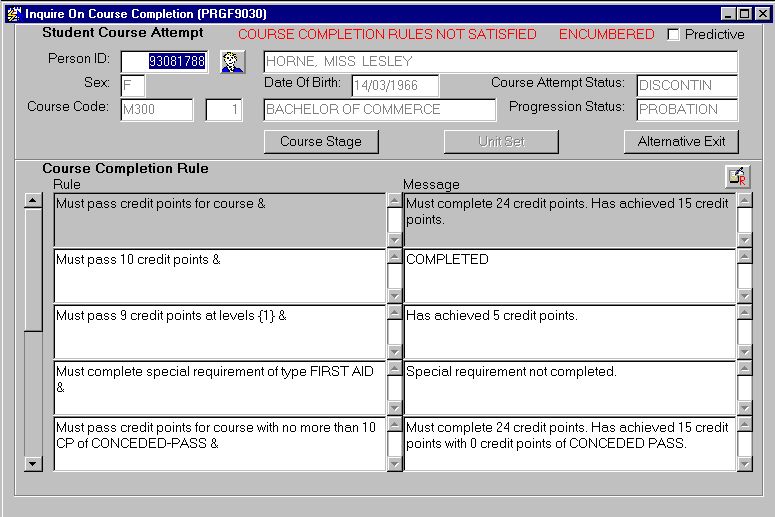Click the application icon in title bar
The width and height of the screenshot is (775, 517).
[x=13, y=14]
